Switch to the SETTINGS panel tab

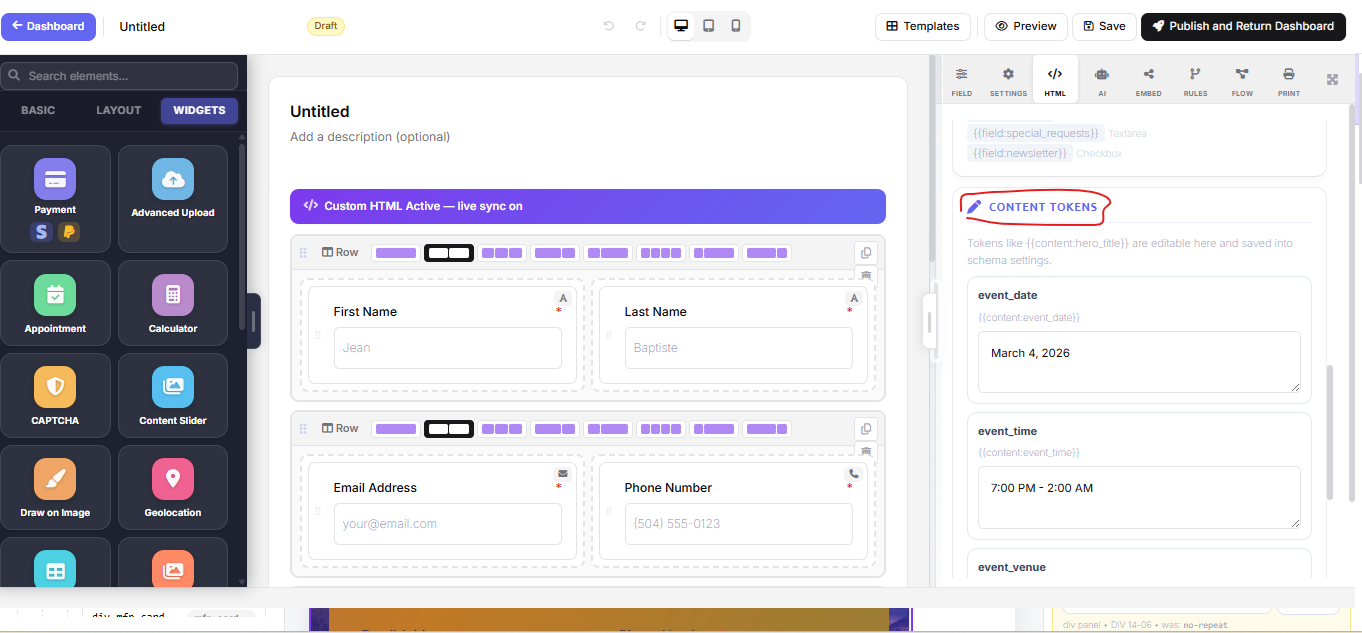[x=1008, y=81]
